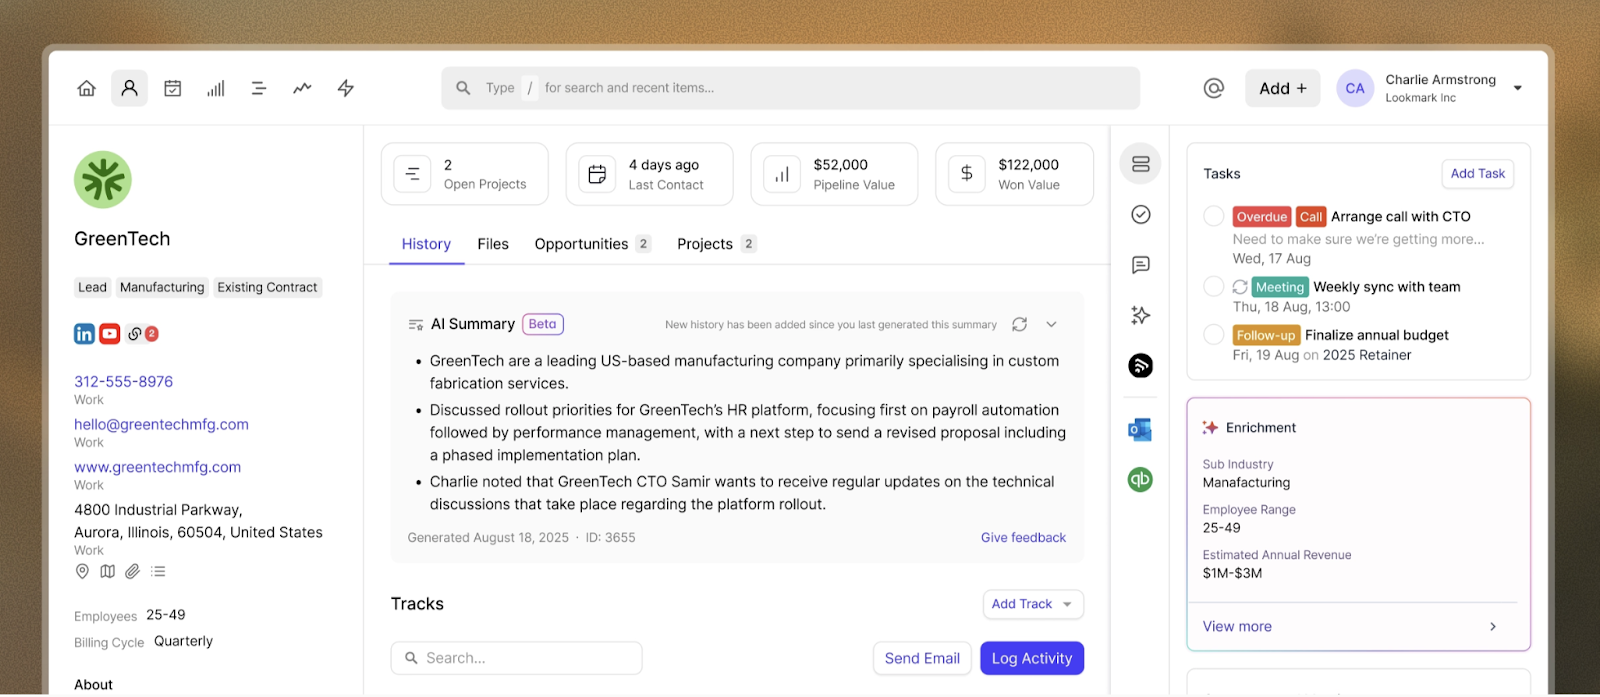Viewport: 1600px width, 697px height.
Task: Click the Meeting label on weekly sync
Action: 1280,286
